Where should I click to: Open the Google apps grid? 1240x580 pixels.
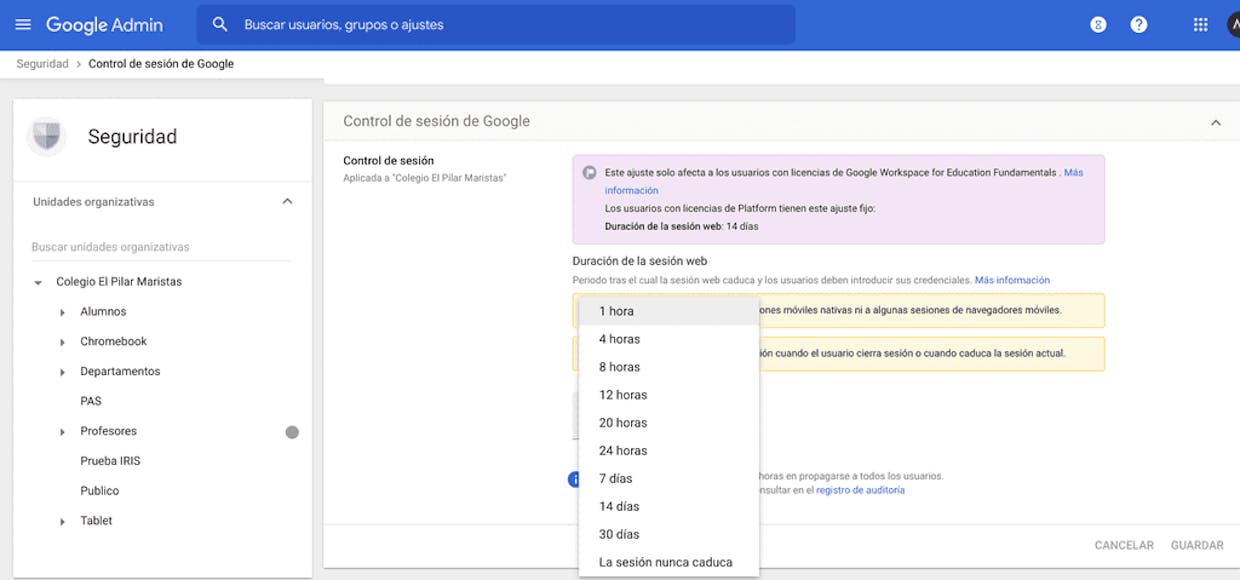(x=1201, y=25)
